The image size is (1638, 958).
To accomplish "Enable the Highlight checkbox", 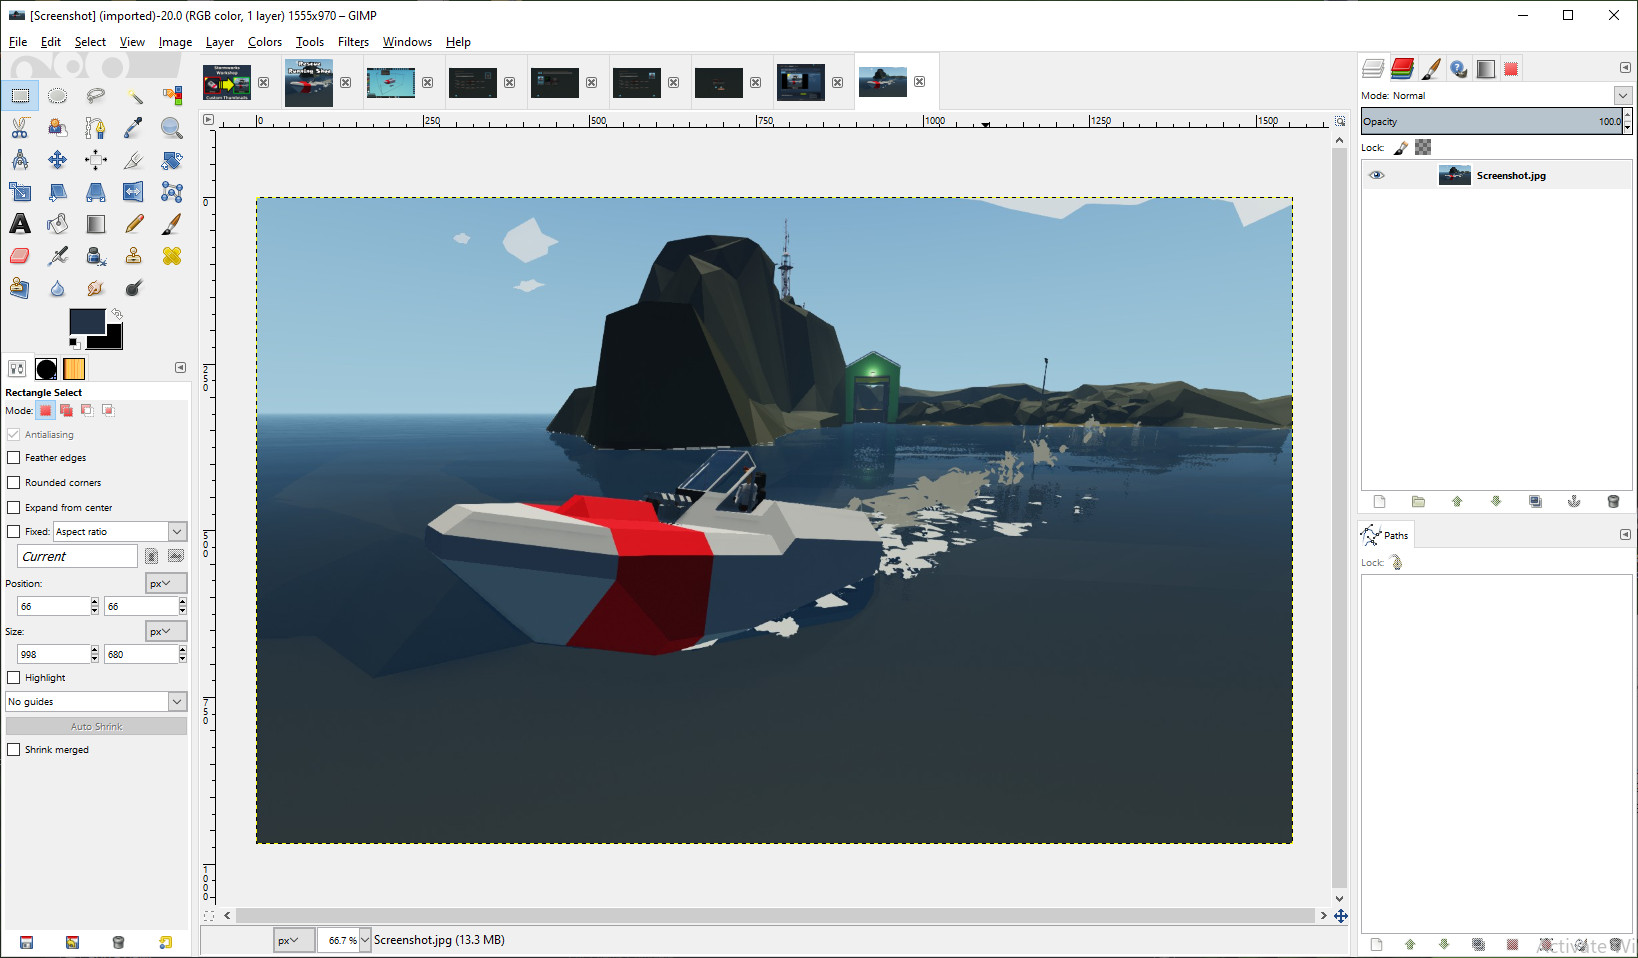I will tap(14, 677).
